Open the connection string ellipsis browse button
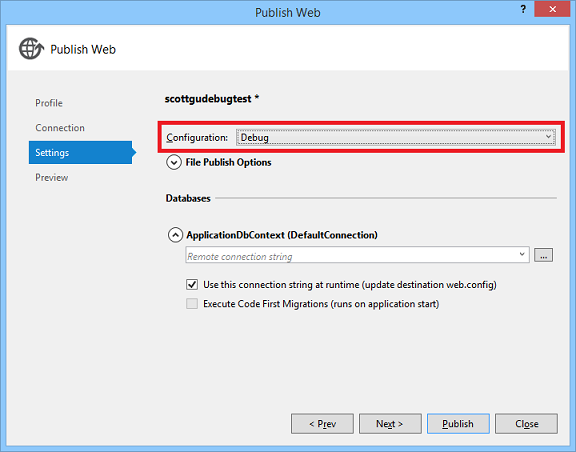576x452 pixels. [x=543, y=255]
